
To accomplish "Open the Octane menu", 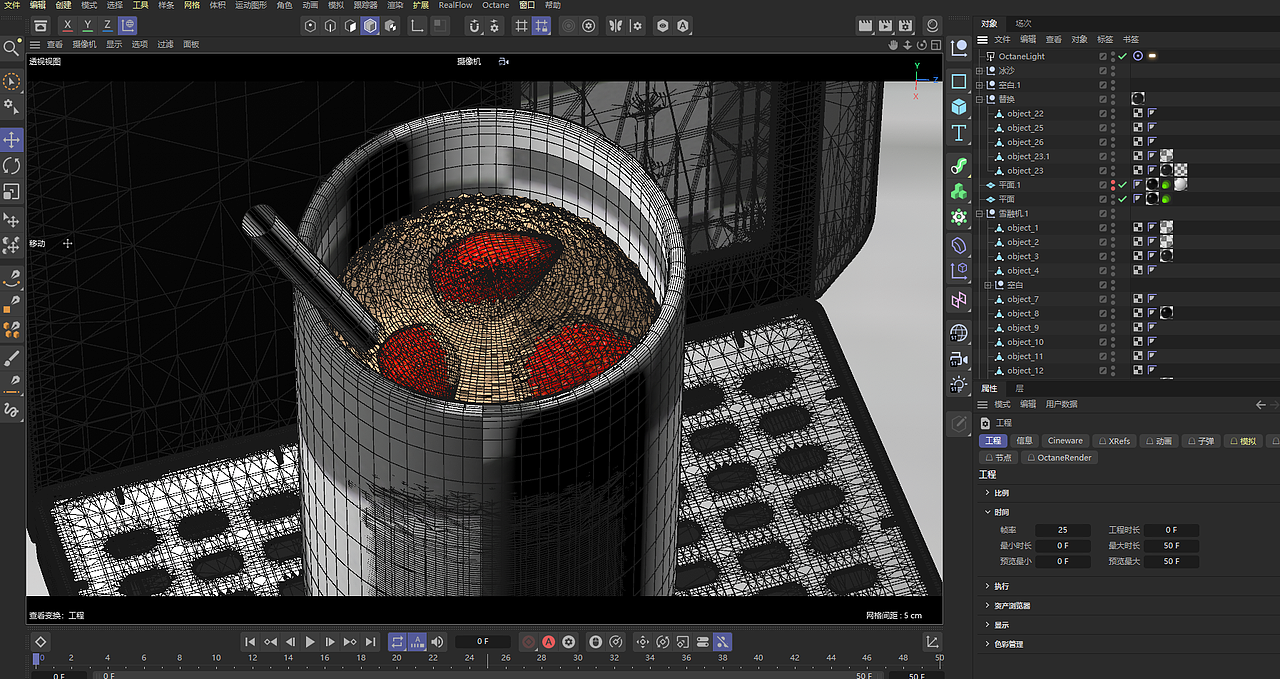I will [x=495, y=5].
